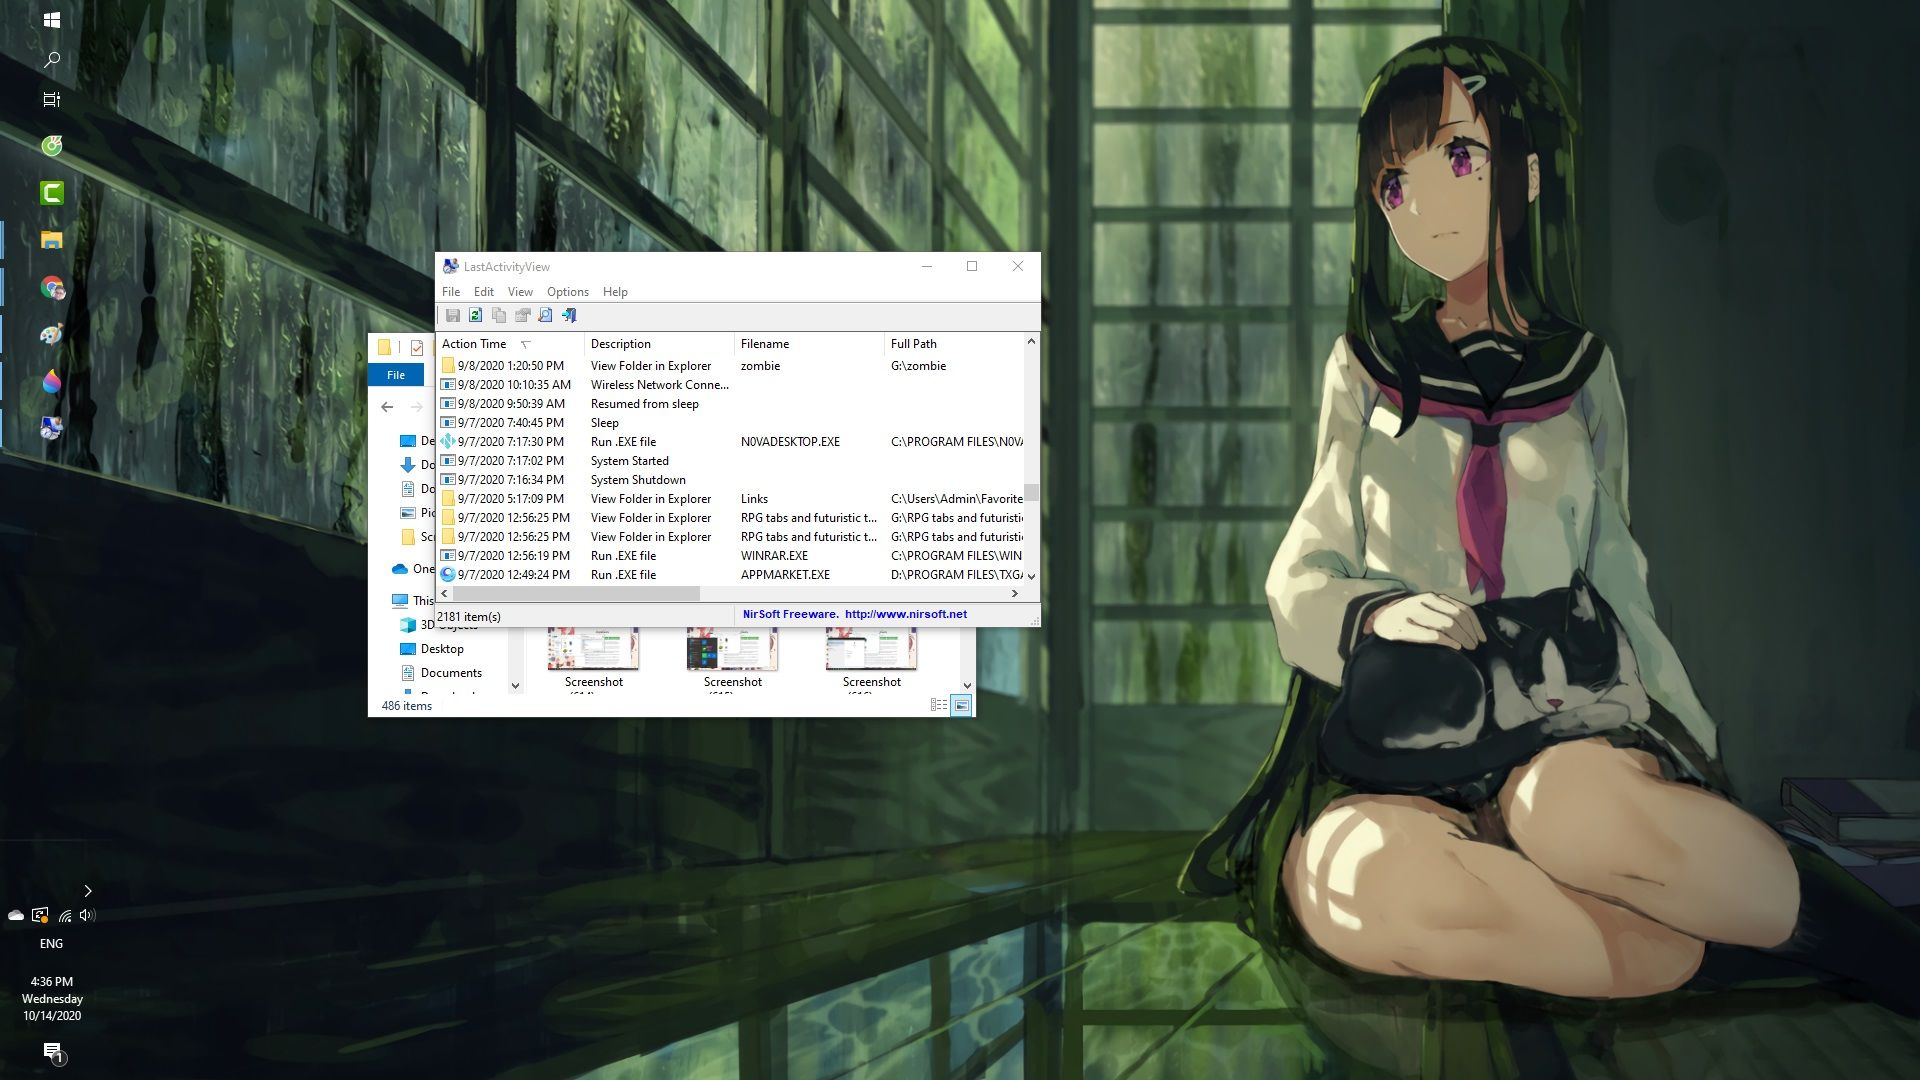
Task: Open the nirsoft.net website link
Action: point(905,614)
